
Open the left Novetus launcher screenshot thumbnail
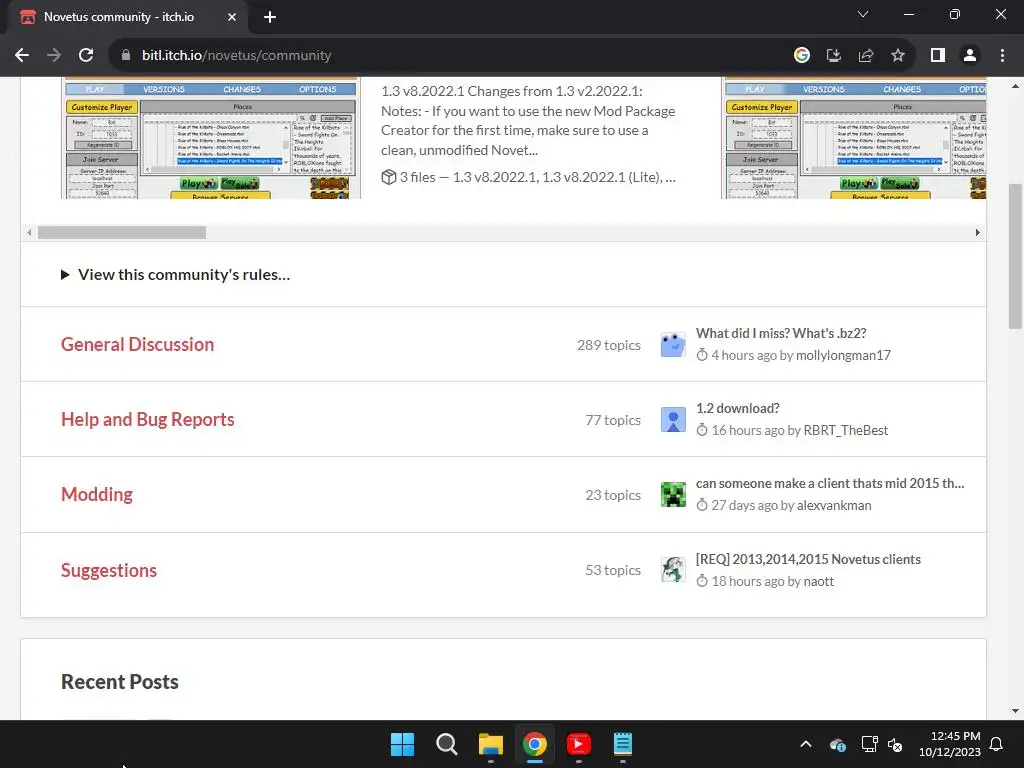(210, 138)
